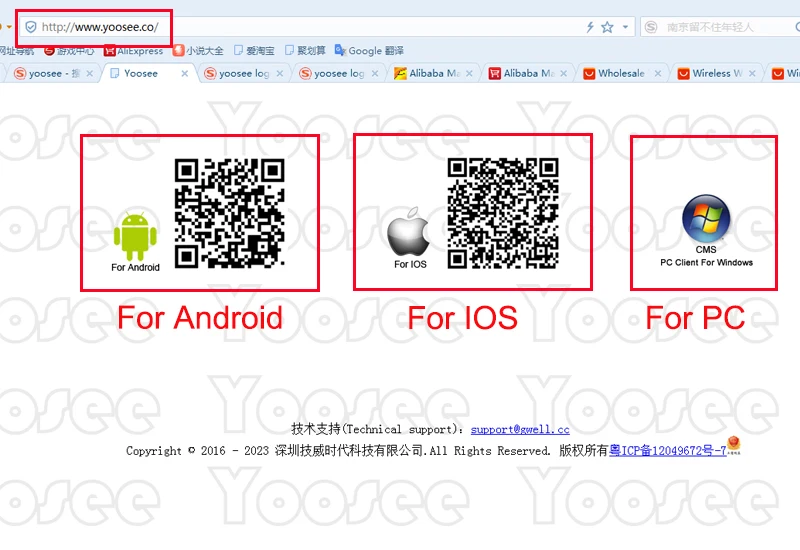Open the Google 翻译 bookmark
800x550 pixels.
369,51
